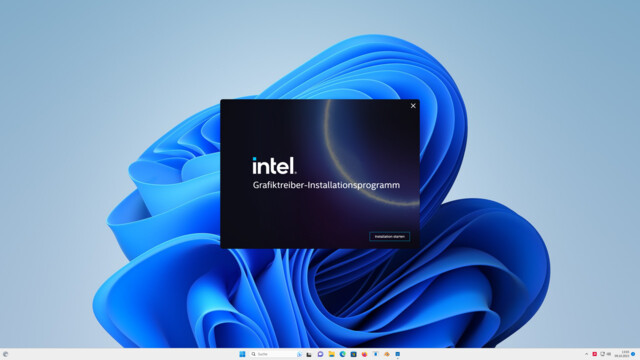640x360 pixels.
Task: Open Task View from the taskbar
Action: coord(309,354)
